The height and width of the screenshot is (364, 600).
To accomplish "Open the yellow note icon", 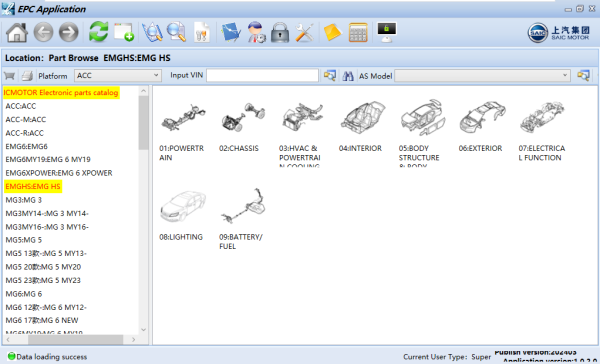I will pos(332,32).
